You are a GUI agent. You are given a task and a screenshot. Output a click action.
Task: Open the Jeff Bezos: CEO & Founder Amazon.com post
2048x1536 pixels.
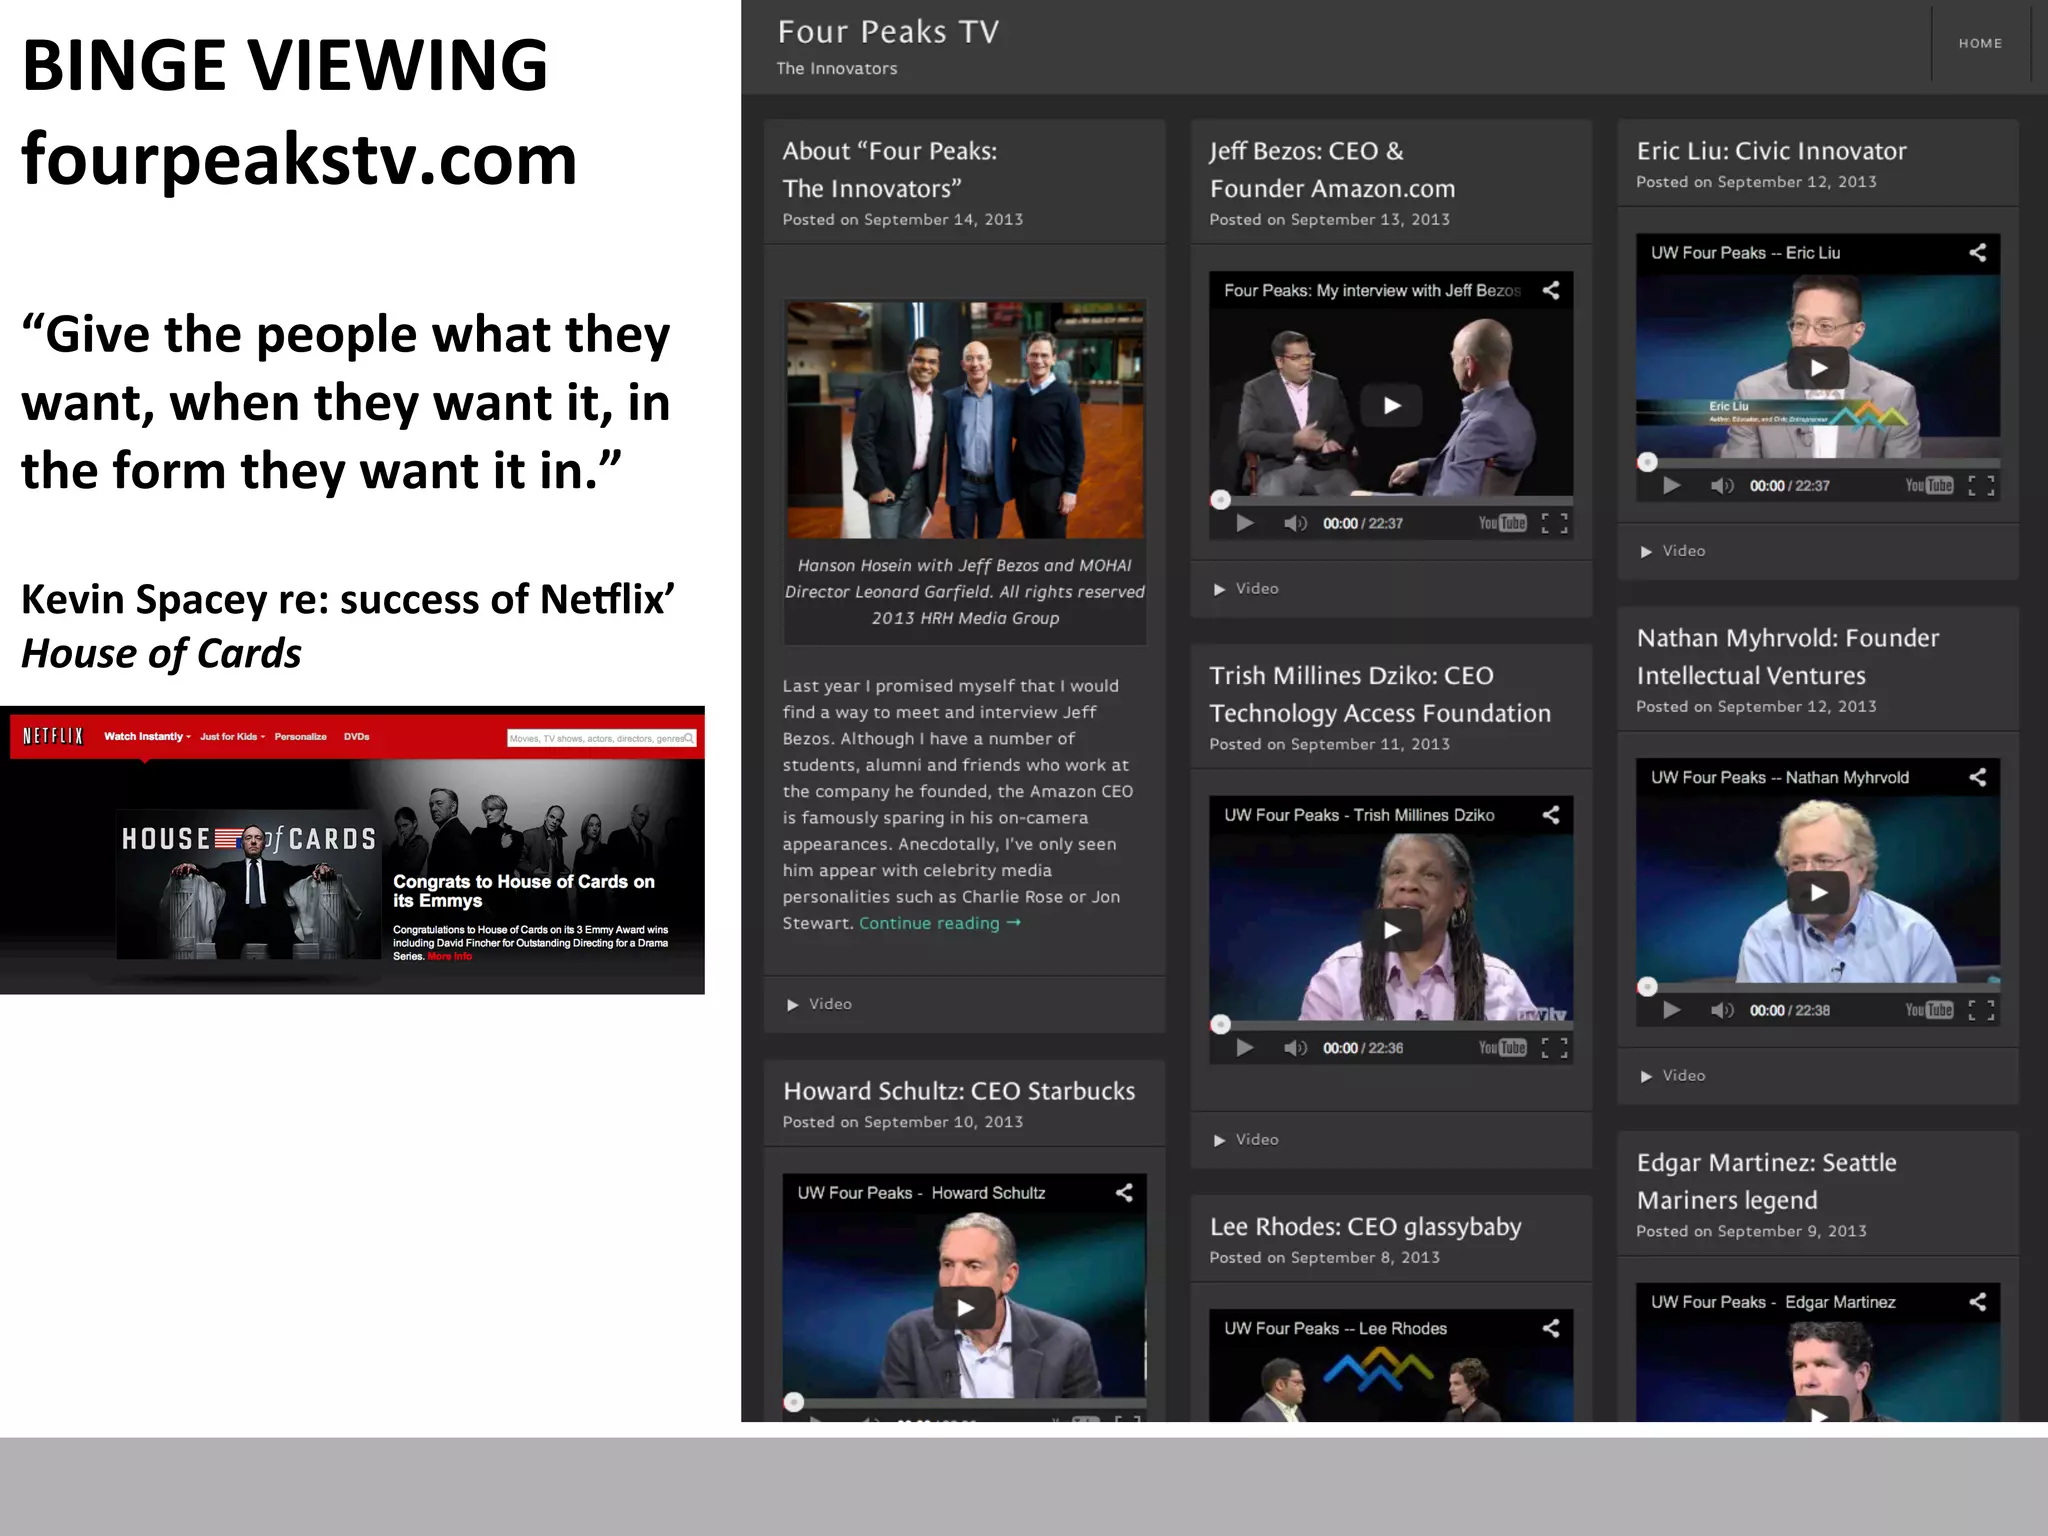[1332, 169]
